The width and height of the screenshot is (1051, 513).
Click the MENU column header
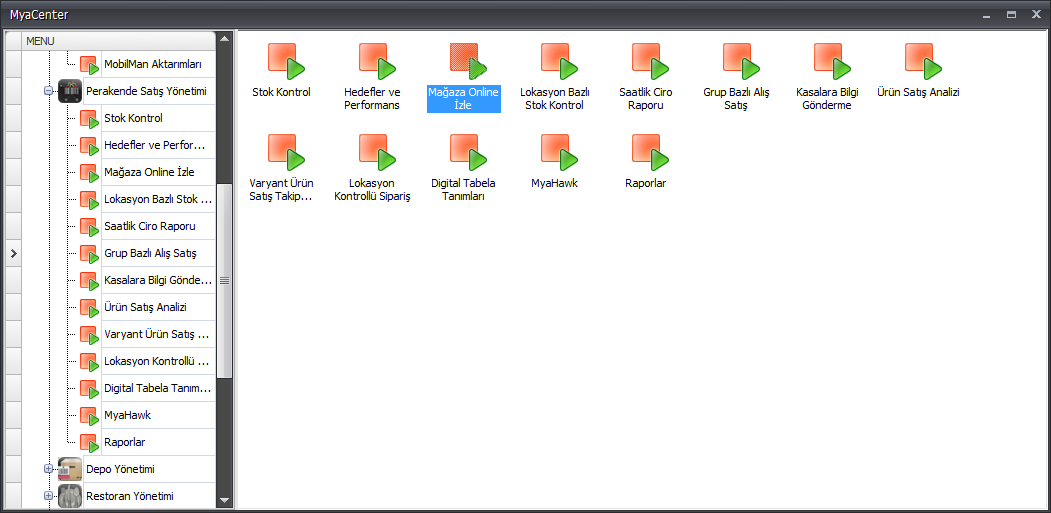point(119,41)
